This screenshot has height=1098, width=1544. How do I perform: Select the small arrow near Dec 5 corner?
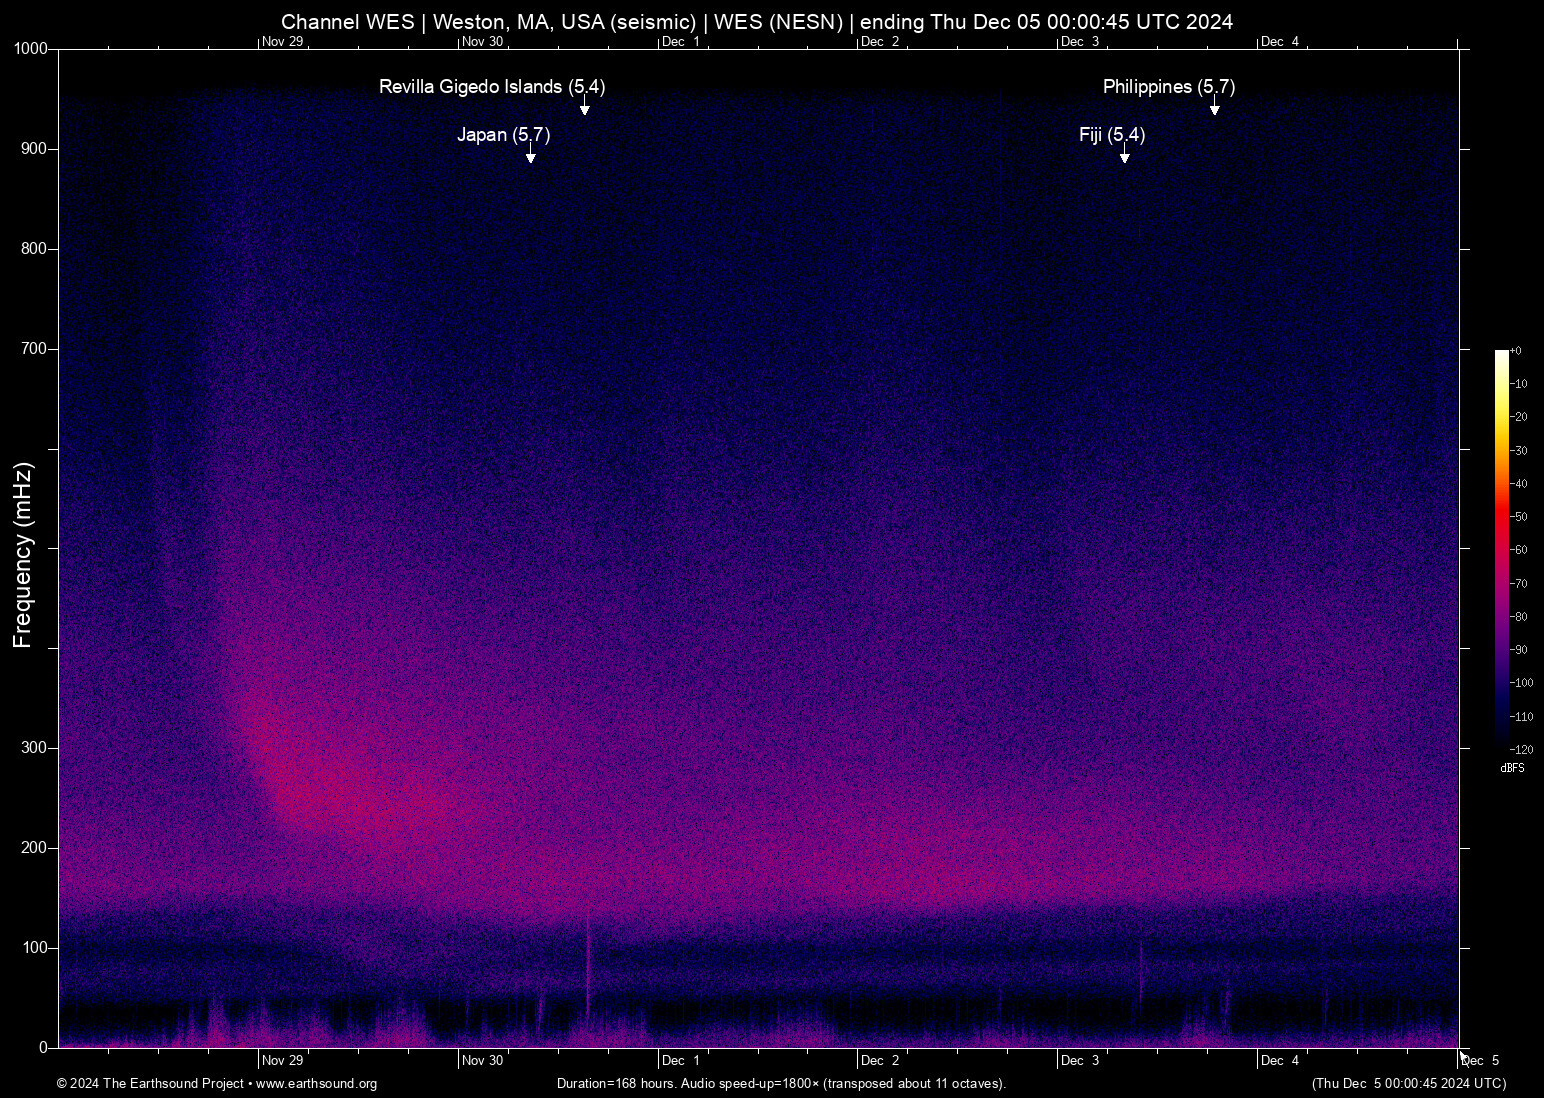tap(1463, 1056)
